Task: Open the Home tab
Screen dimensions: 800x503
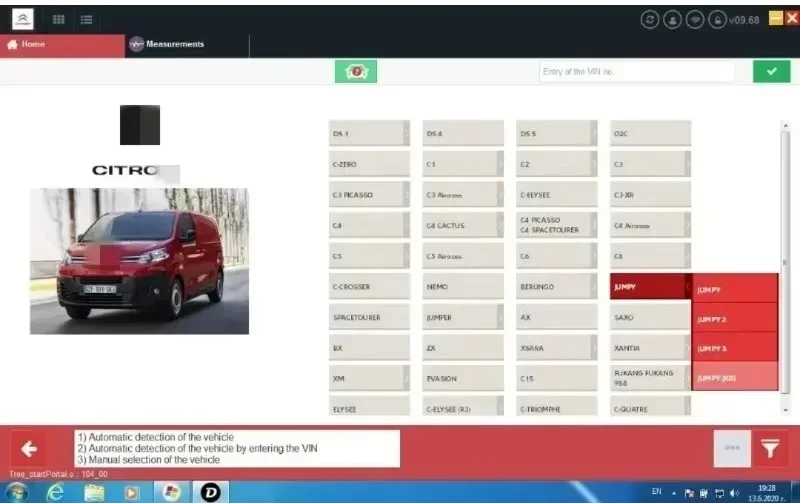Action: pos(62,45)
